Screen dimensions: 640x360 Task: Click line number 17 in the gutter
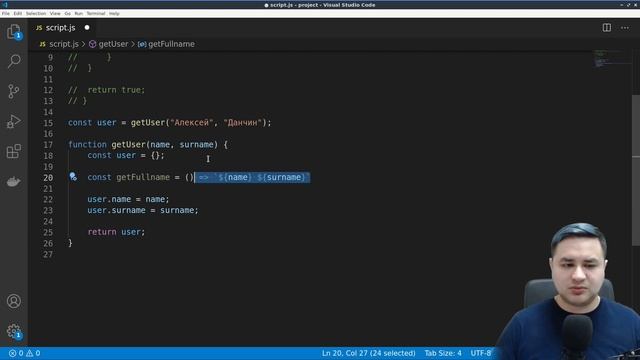pyautogui.click(x=48, y=145)
